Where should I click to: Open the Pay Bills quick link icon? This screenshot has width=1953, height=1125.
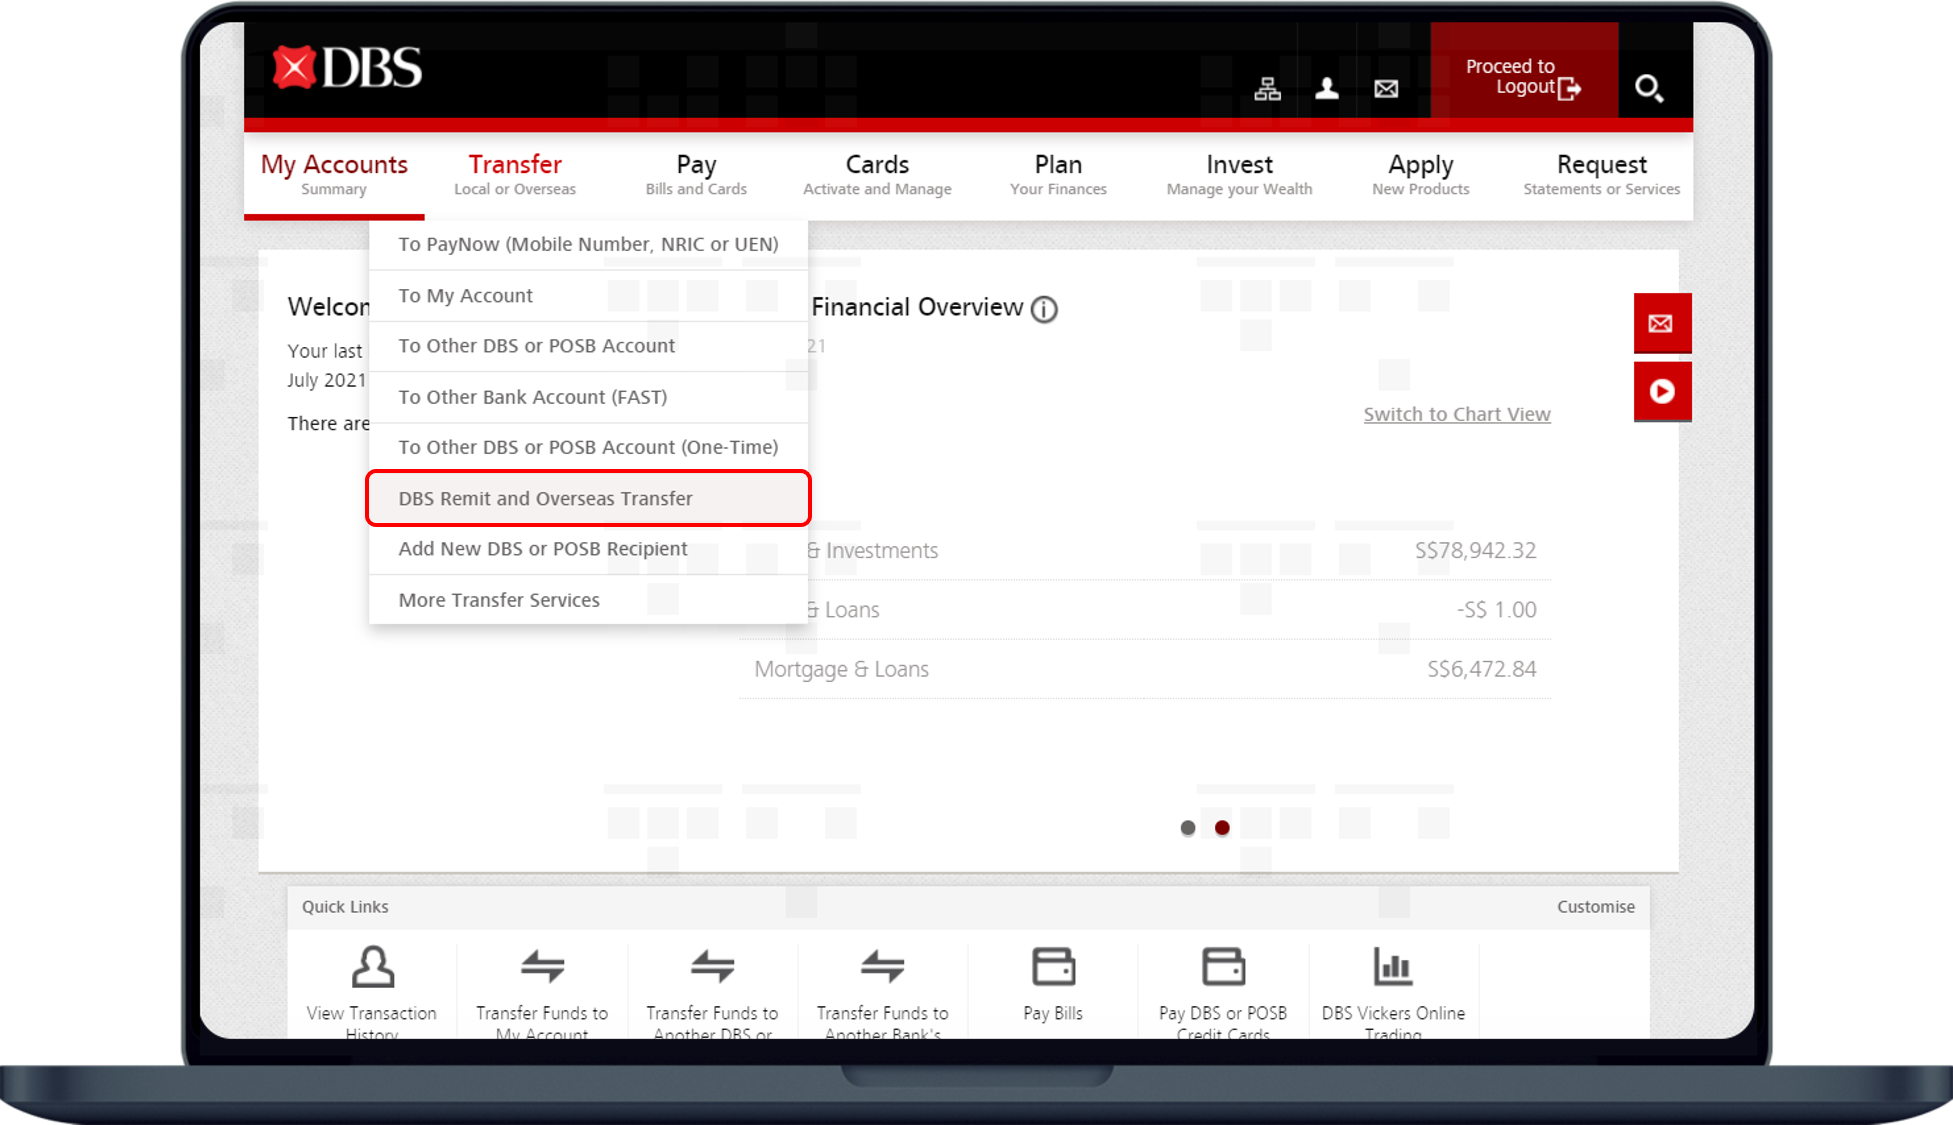click(x=1053, y=967)
